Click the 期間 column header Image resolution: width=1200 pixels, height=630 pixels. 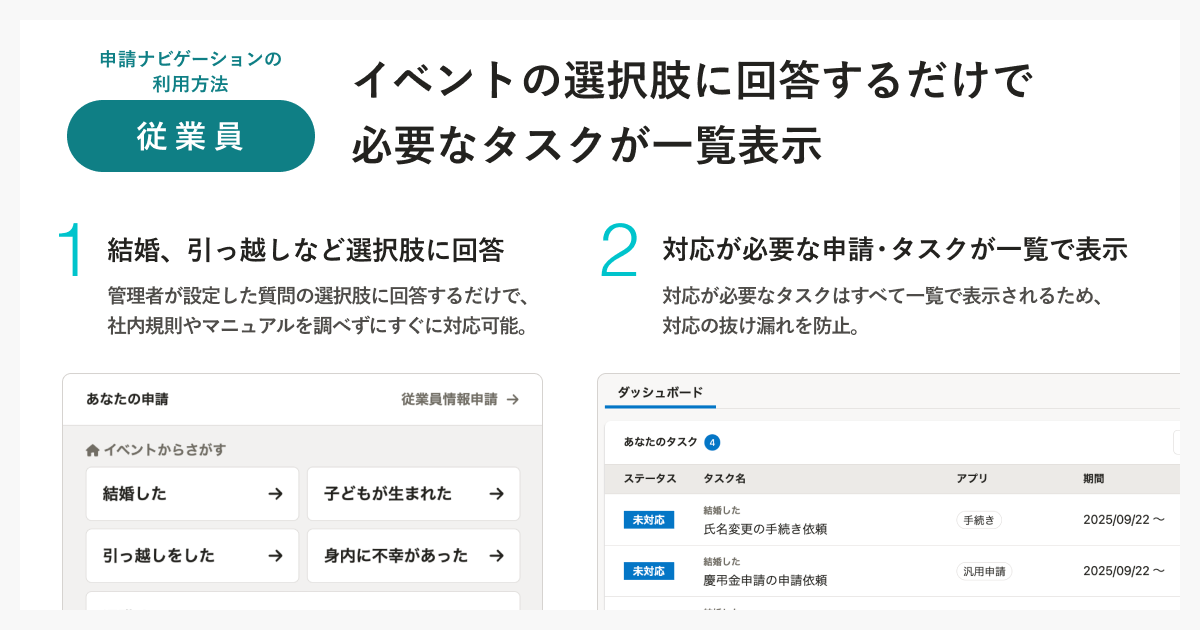tap(1095, 479)
